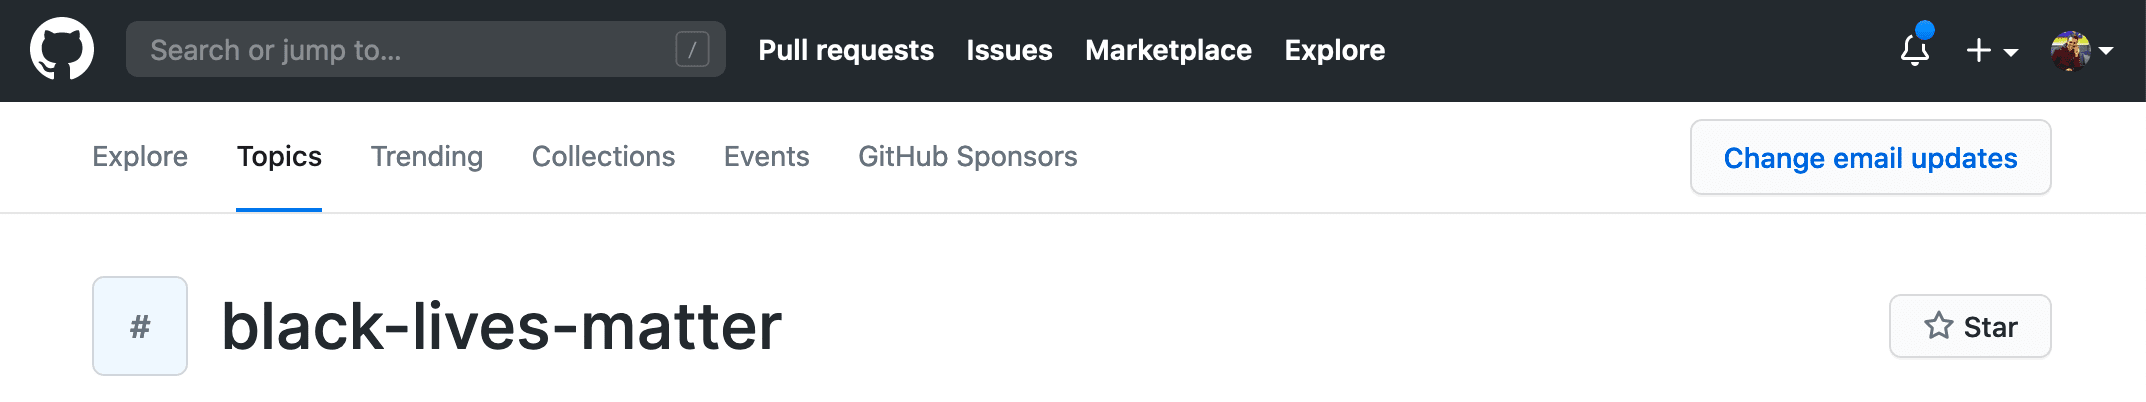This screenshot has width=2146, height=402.
Task: Click Change email updates button
Action: click(x=1870, y=158)
